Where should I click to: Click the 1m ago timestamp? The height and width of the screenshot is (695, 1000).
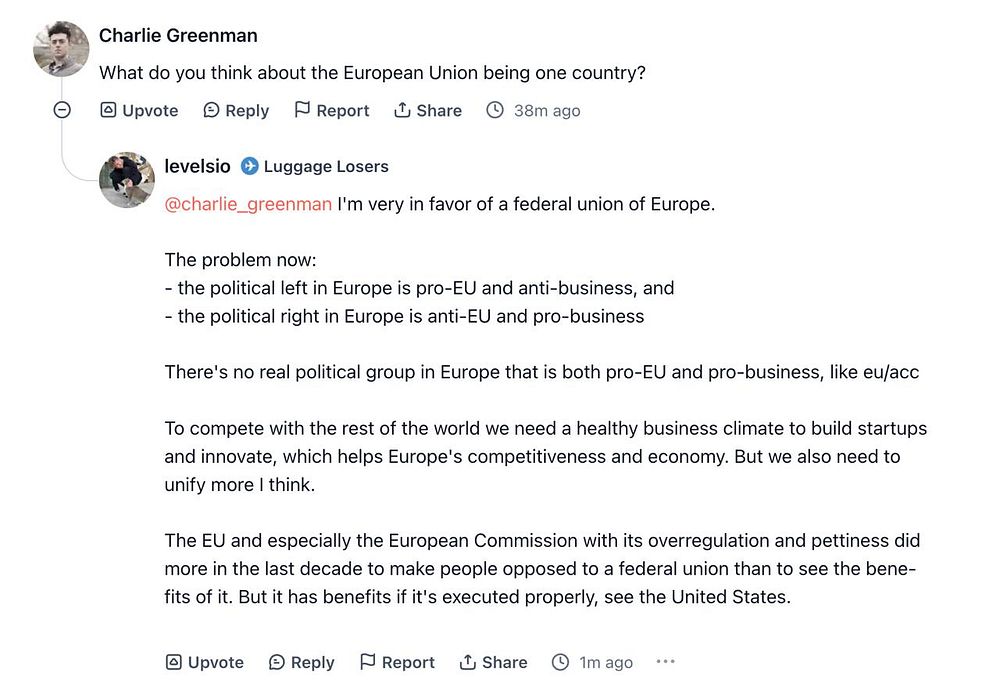tap(606, 662)
